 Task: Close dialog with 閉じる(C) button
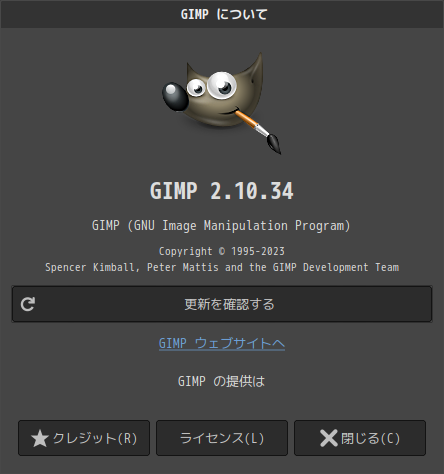click(x=360, y=438)
